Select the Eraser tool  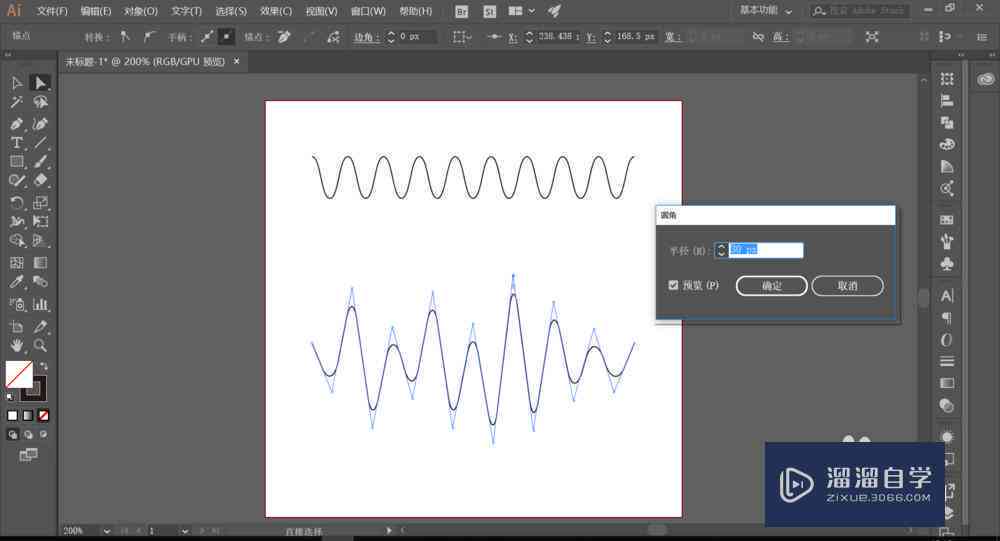[x=40, y=181]
